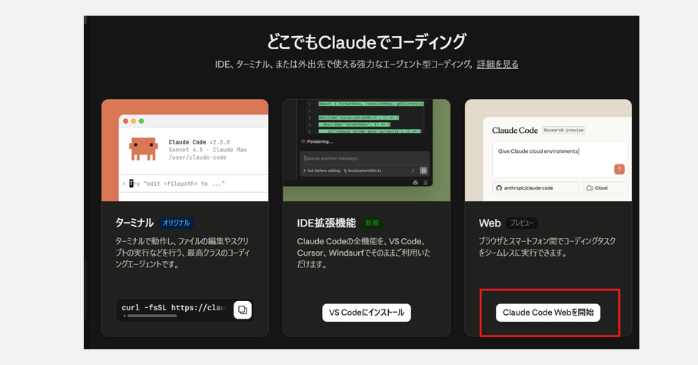Image resolution: width=698 pixels, height=365 pixels.
Task: Click the IDE拡張機能 description mentioning VS Code, Cursor
Action: pyautogui.click(x=364, y=253)
